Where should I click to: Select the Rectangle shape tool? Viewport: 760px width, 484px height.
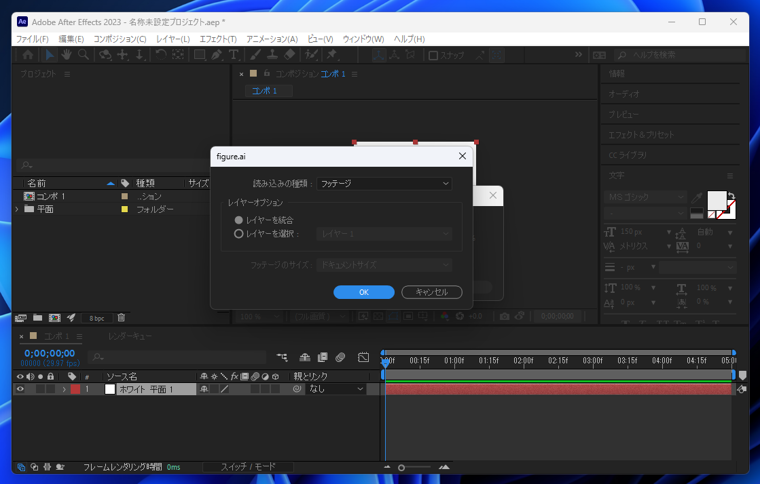[x=199, y=55]
